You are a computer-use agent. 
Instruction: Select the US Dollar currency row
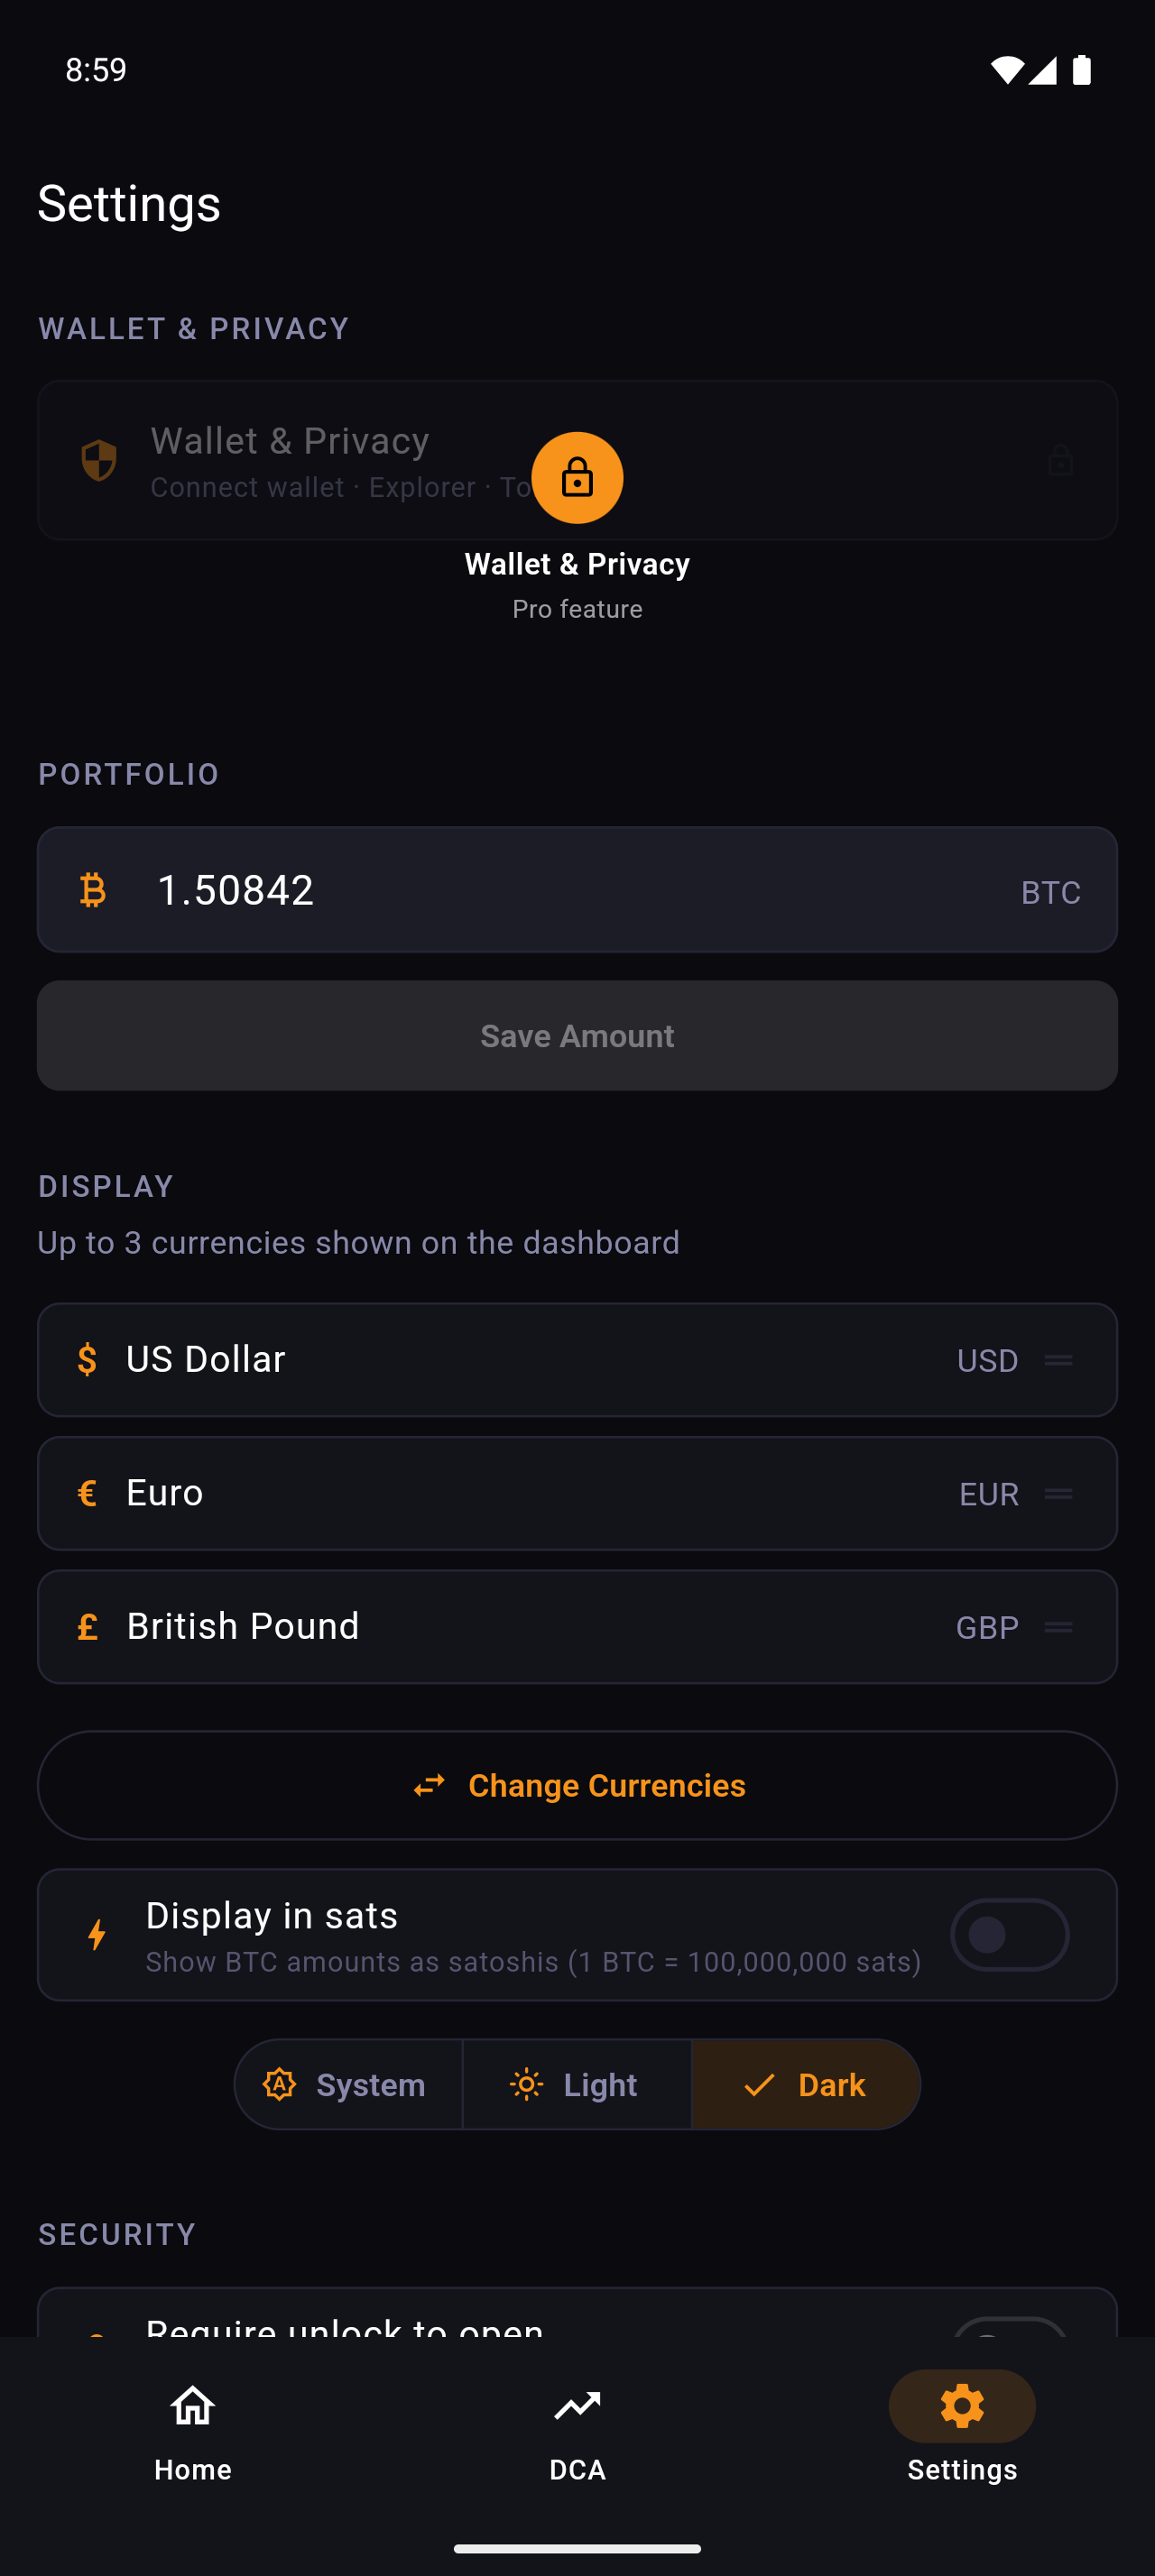coord(500,1360)
